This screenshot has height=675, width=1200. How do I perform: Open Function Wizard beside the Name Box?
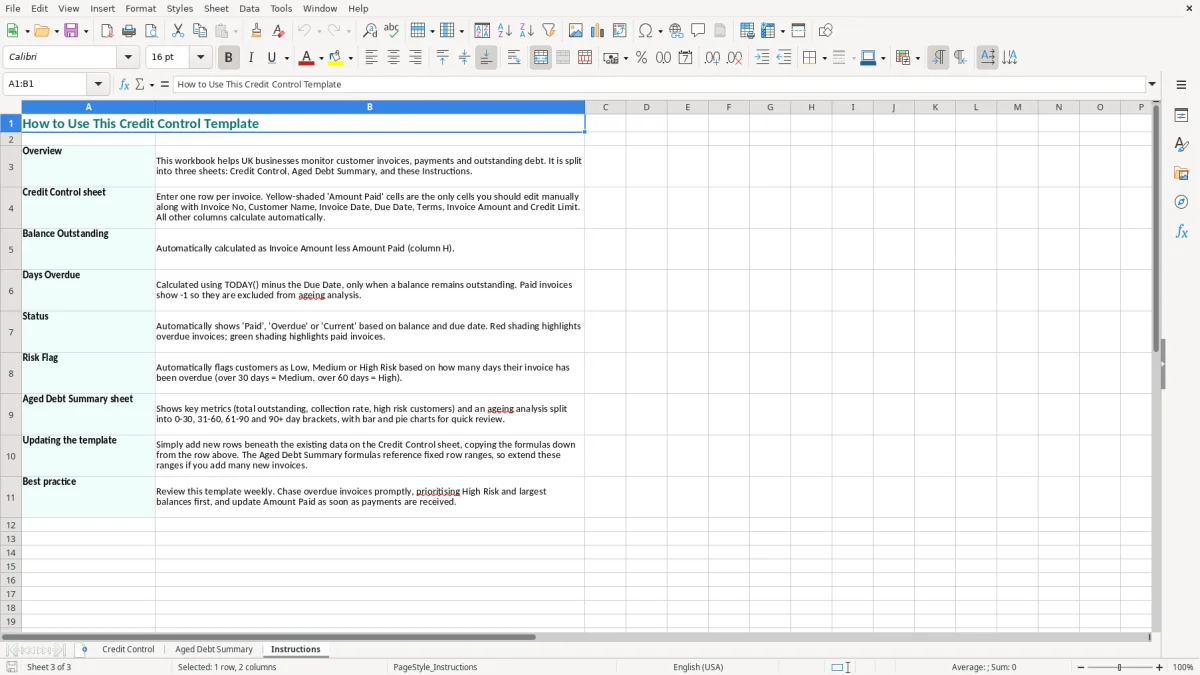pos(125,85)
